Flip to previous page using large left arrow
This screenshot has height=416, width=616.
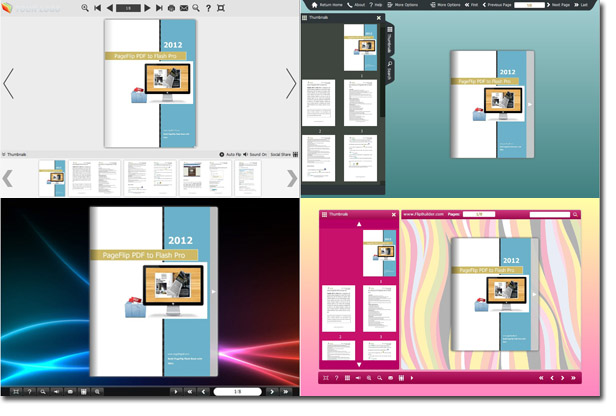click(8, 83)
